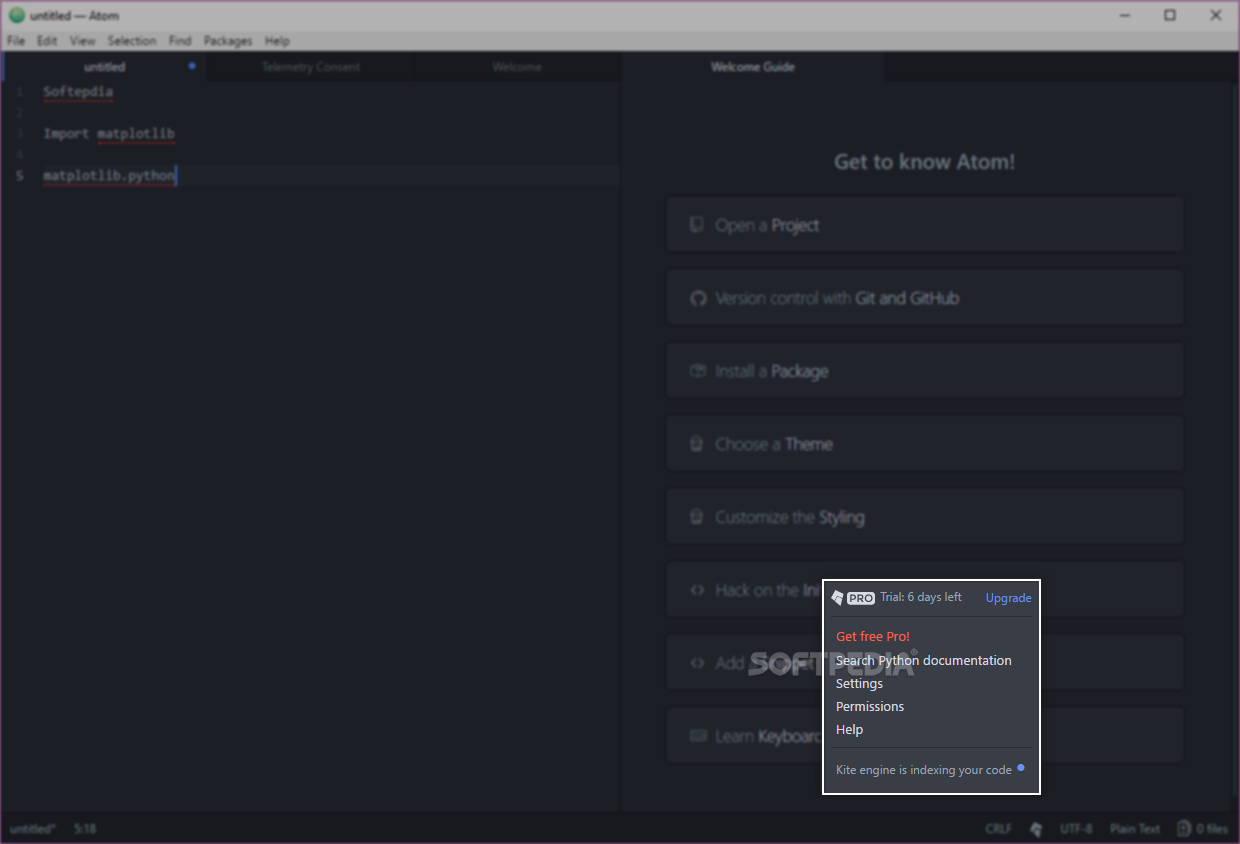Click the Kite icon in the status bar
This screenshot has height=844, width=1240.
1036,829
